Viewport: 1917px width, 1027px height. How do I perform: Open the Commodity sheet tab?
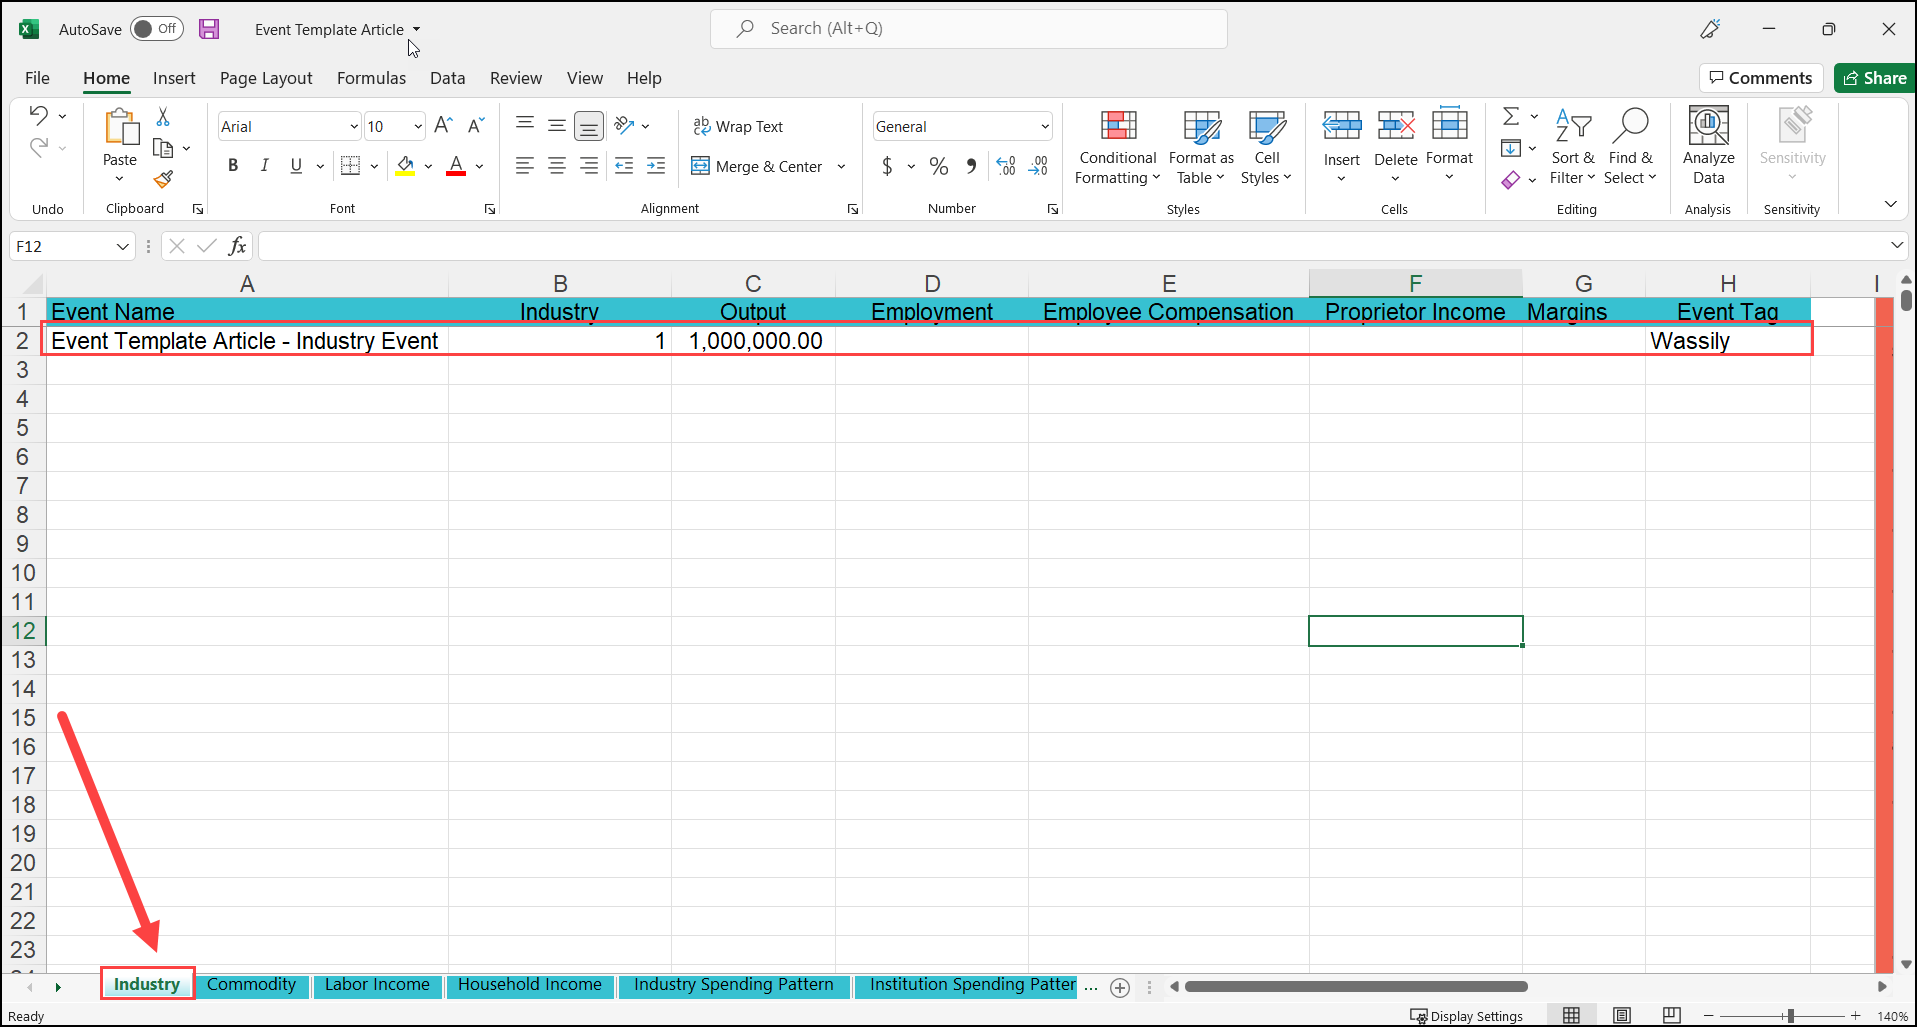click(251, 984)
